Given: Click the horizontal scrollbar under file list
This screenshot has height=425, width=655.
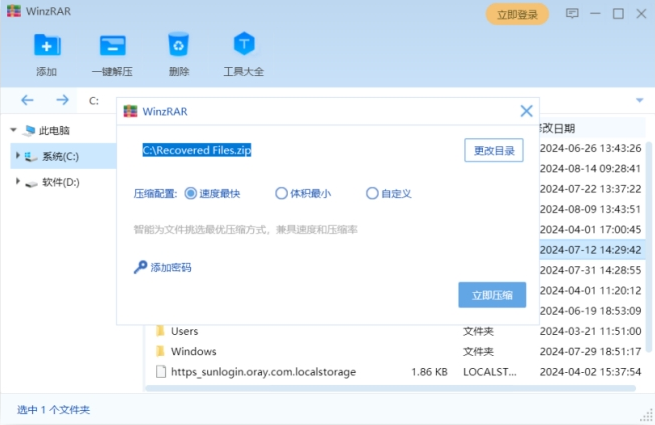Looking at the screenshot, I should (391, 388).
